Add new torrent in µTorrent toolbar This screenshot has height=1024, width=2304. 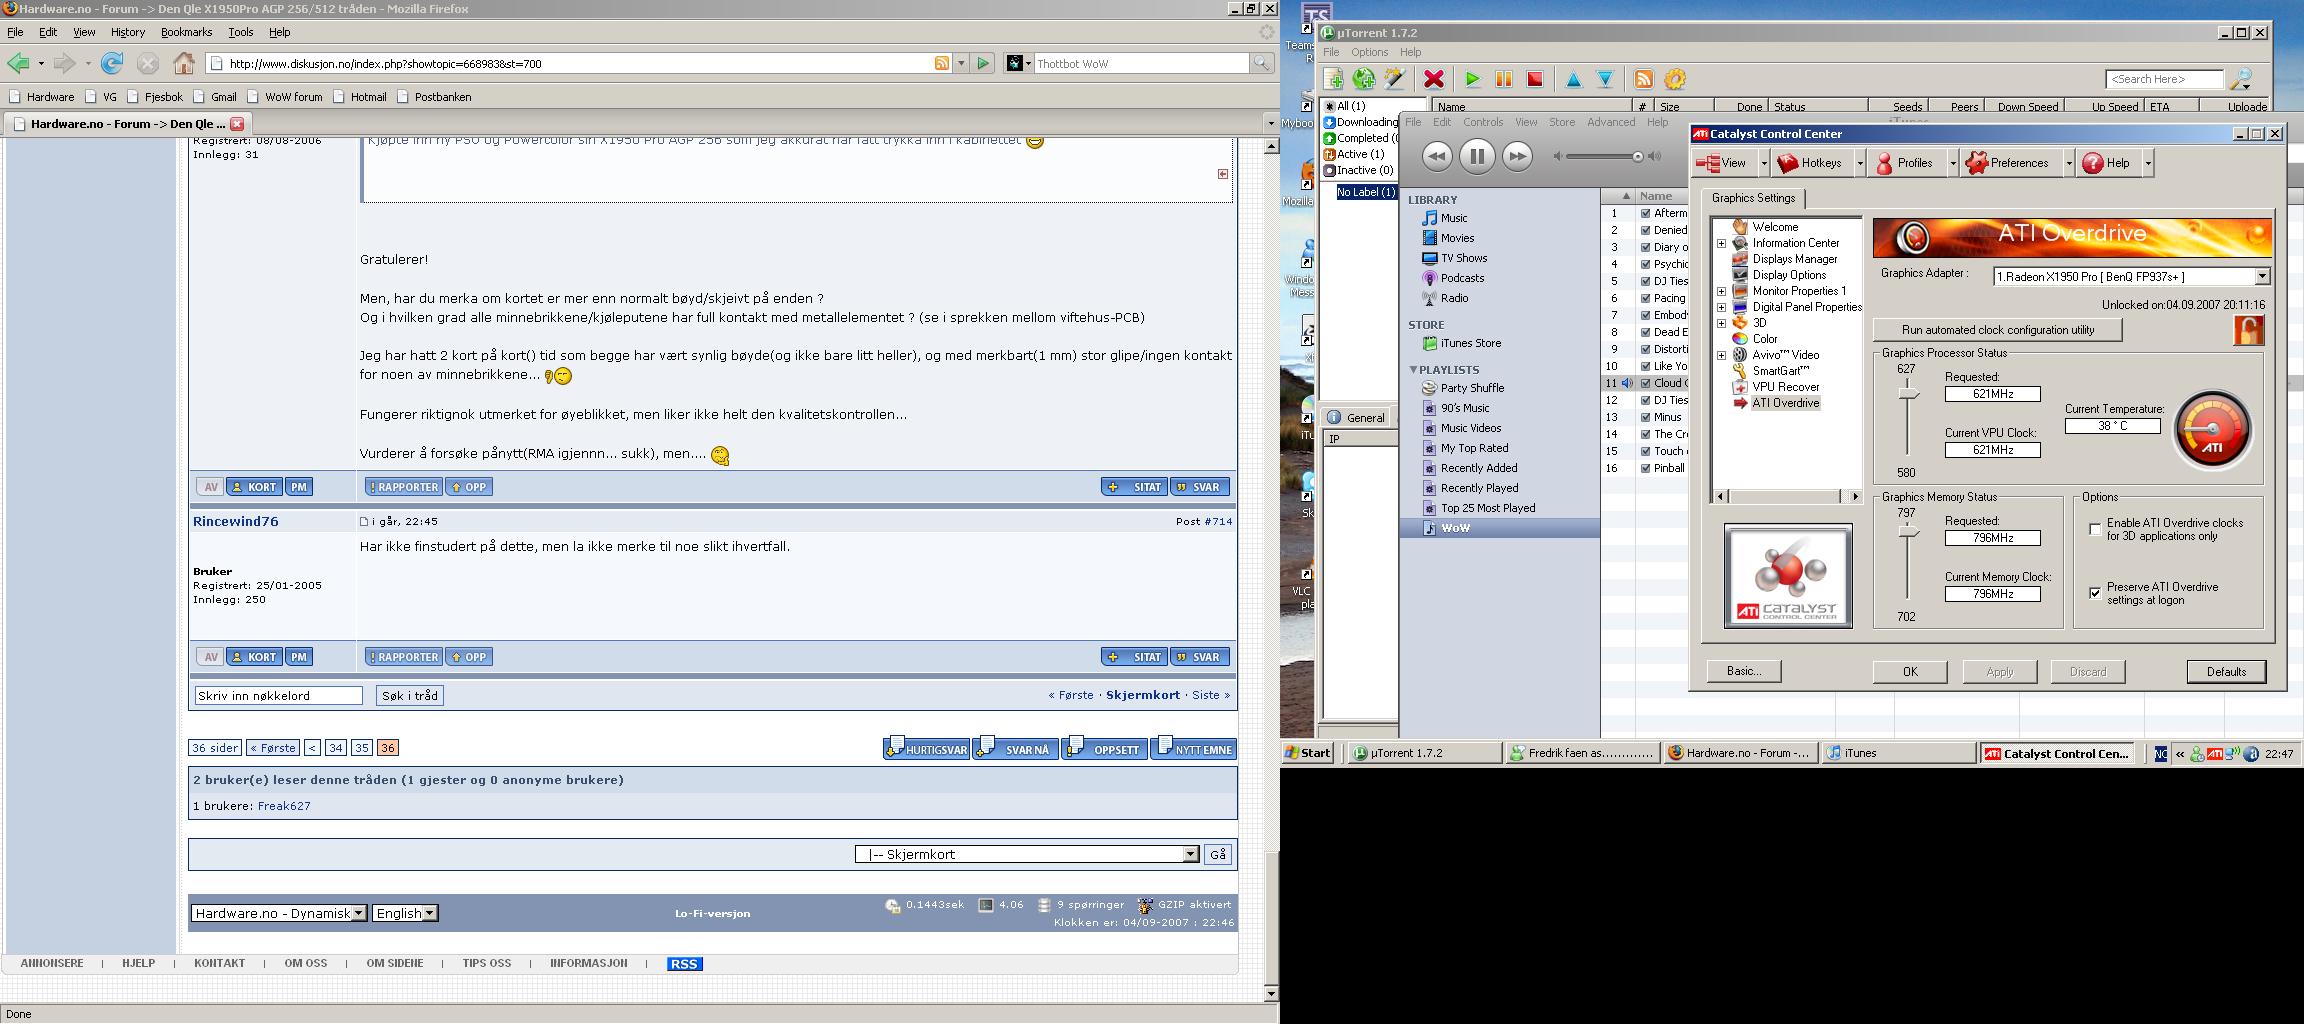1333,79
